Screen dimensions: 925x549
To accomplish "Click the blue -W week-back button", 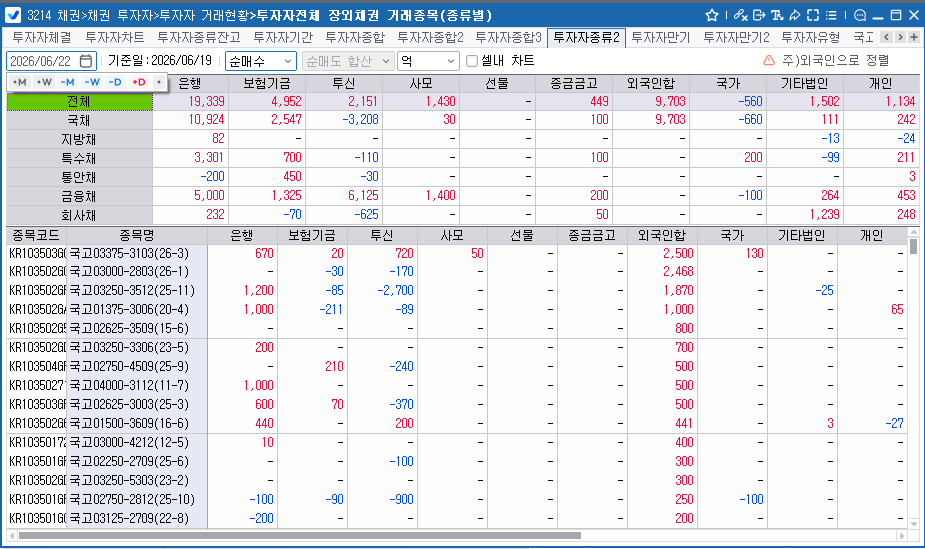I will [91, 82].
